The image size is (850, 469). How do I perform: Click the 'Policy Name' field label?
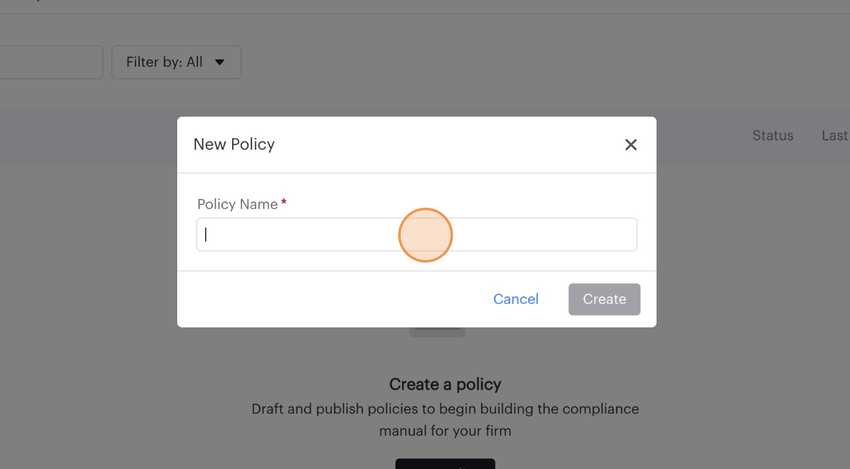(x=237, y=204)
